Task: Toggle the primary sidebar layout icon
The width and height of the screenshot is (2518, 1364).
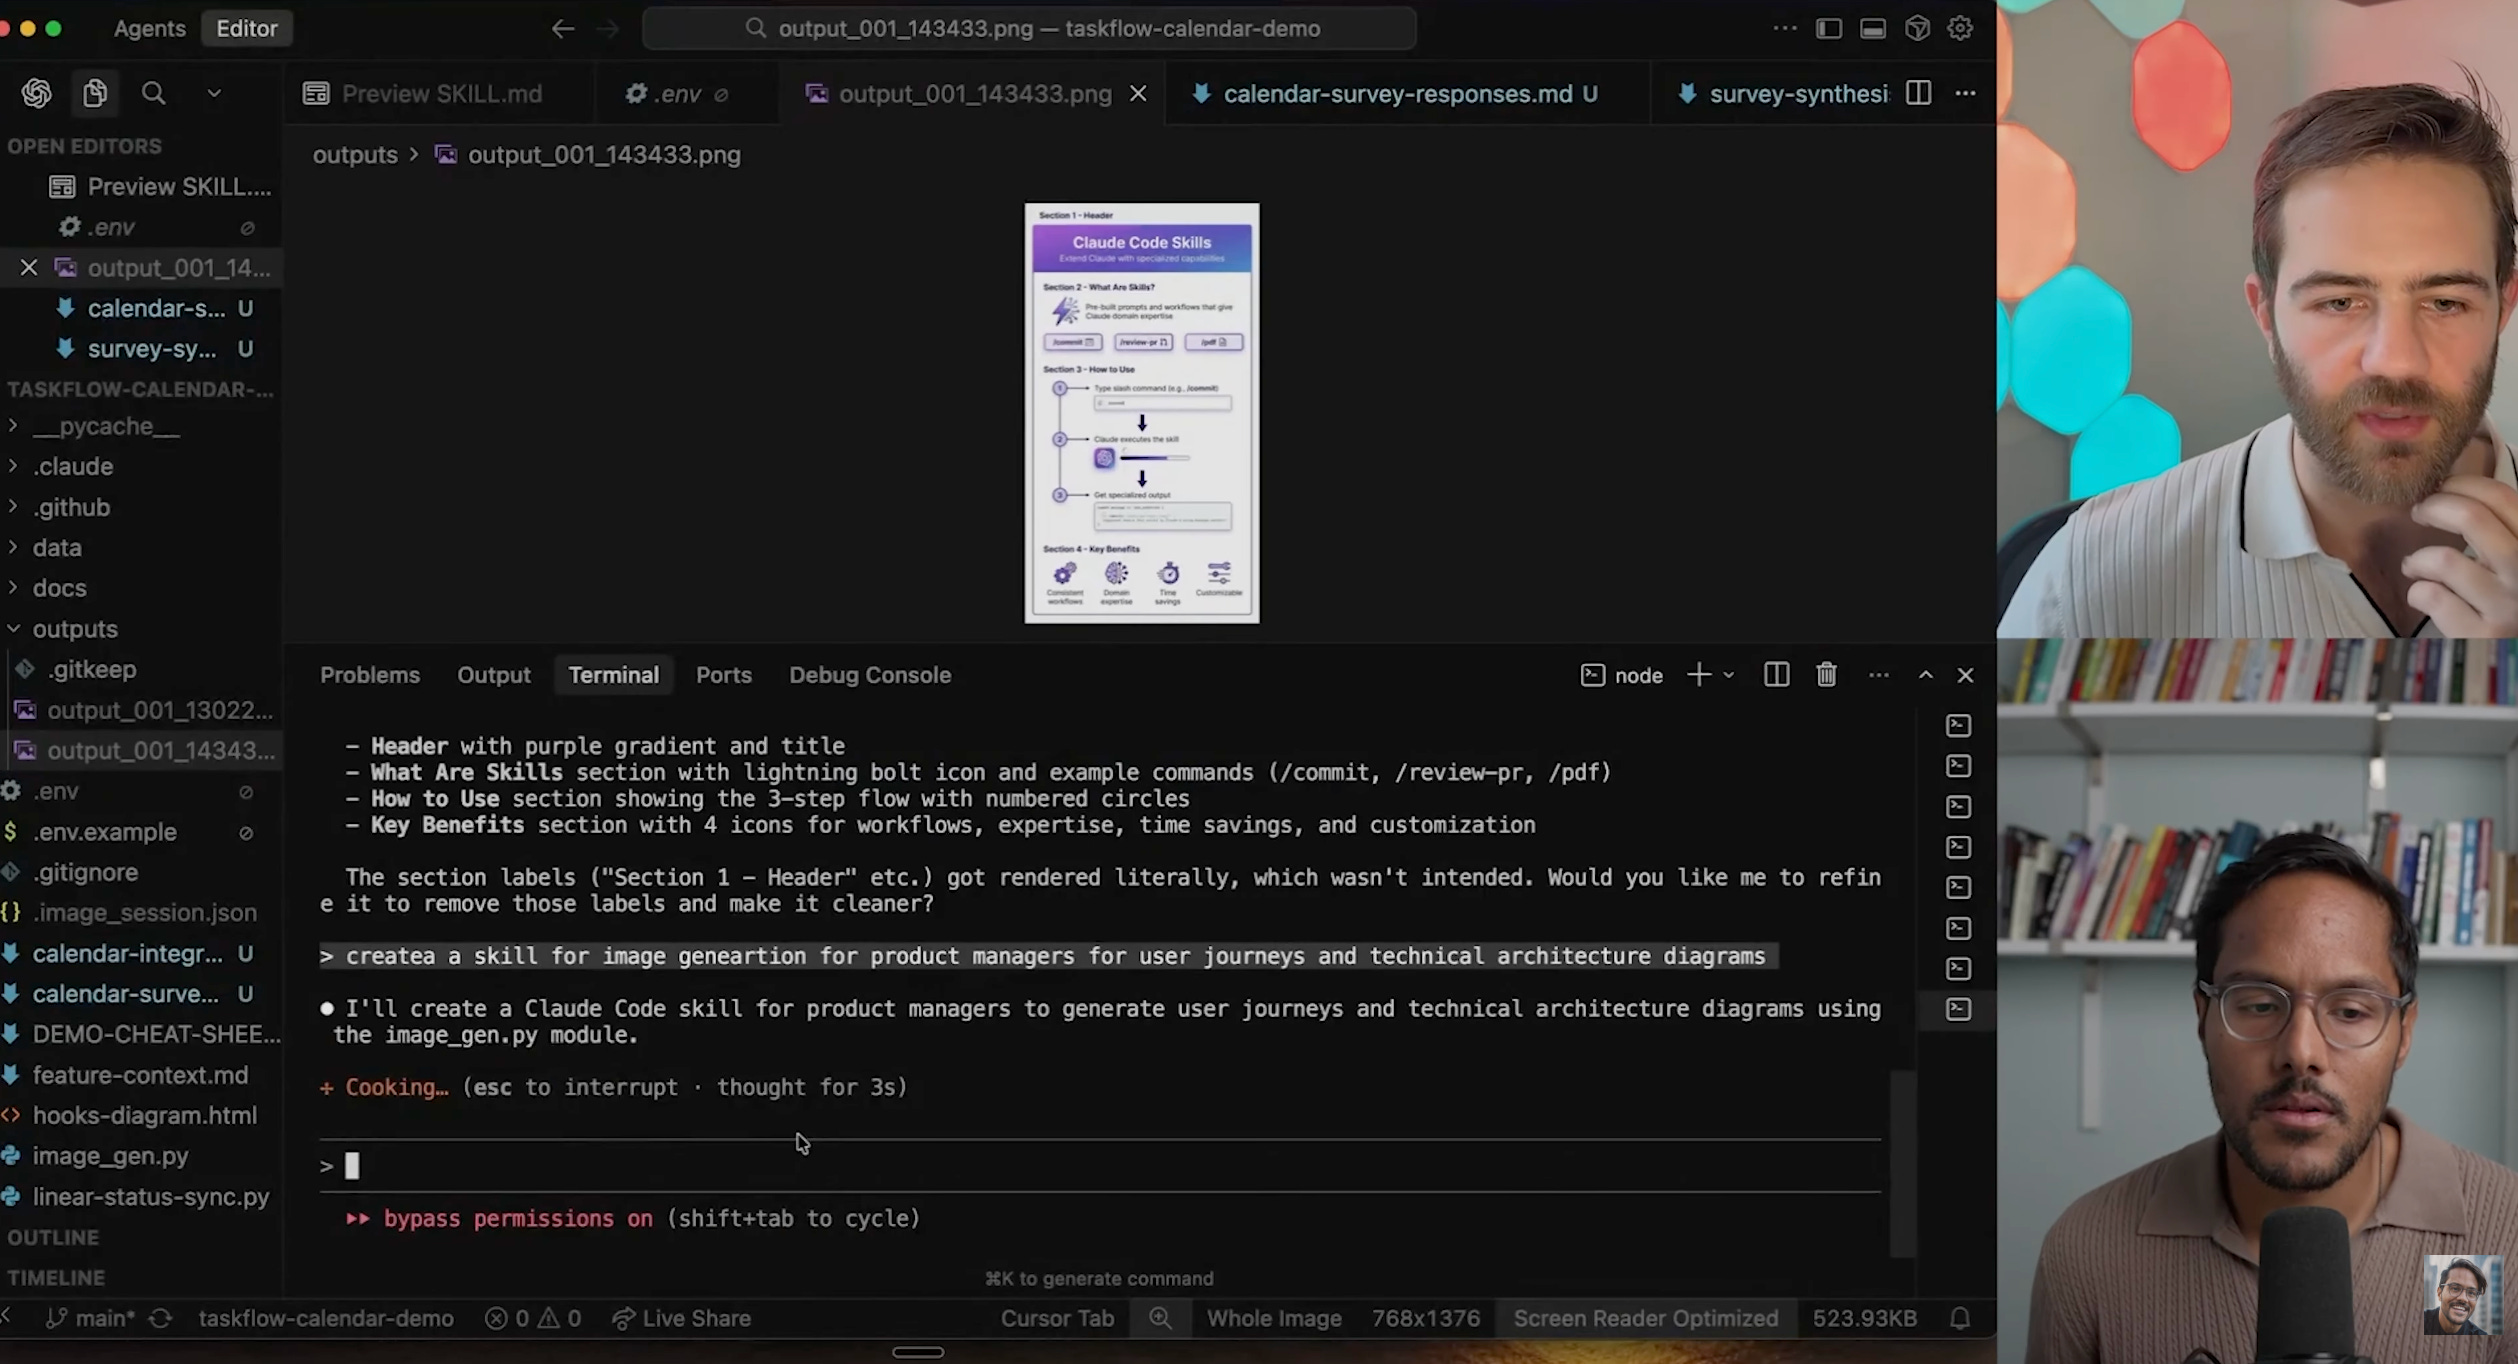Action: point(1828,28)
